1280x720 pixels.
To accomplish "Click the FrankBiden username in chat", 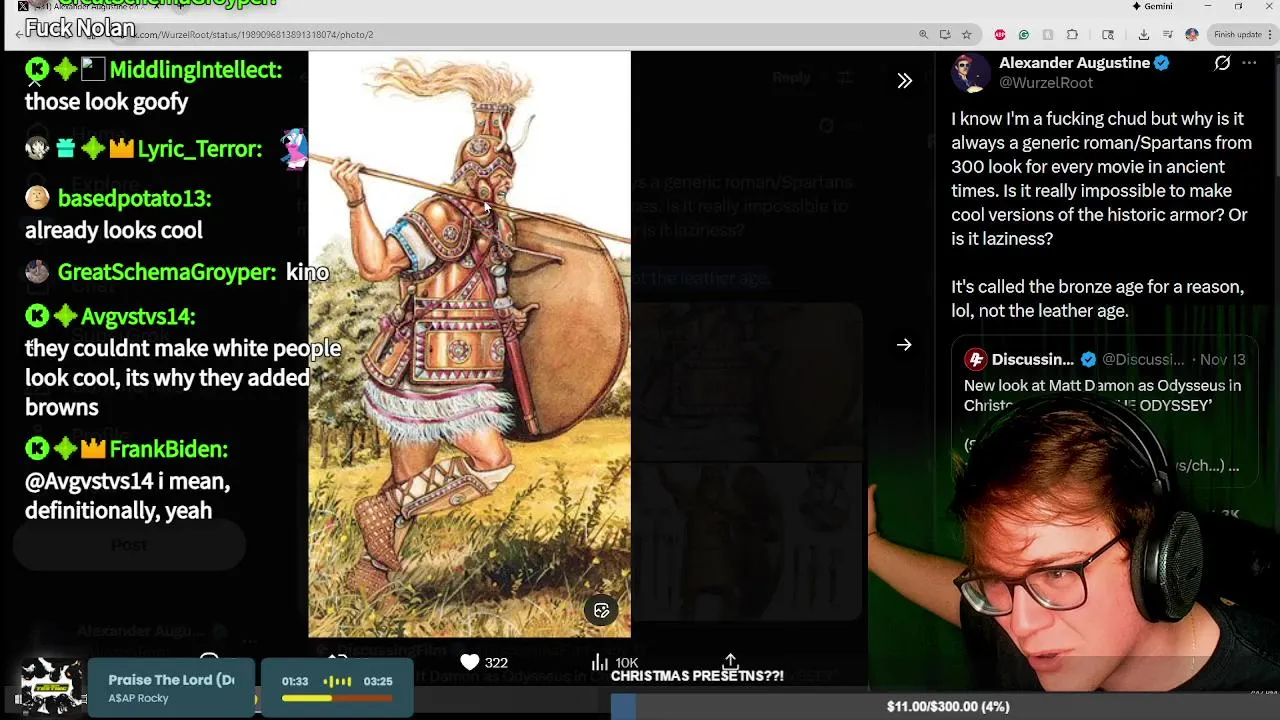I will coord(168,449).
